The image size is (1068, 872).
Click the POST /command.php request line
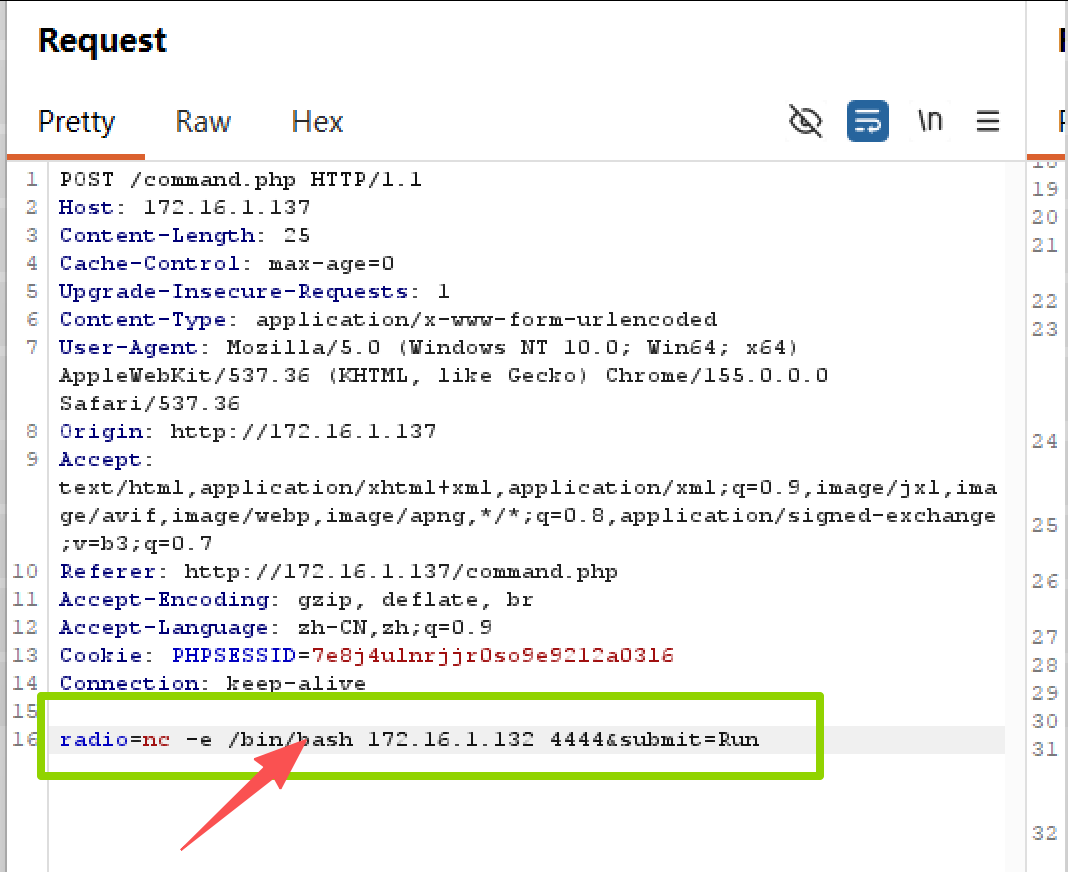[x=240, y=180]
